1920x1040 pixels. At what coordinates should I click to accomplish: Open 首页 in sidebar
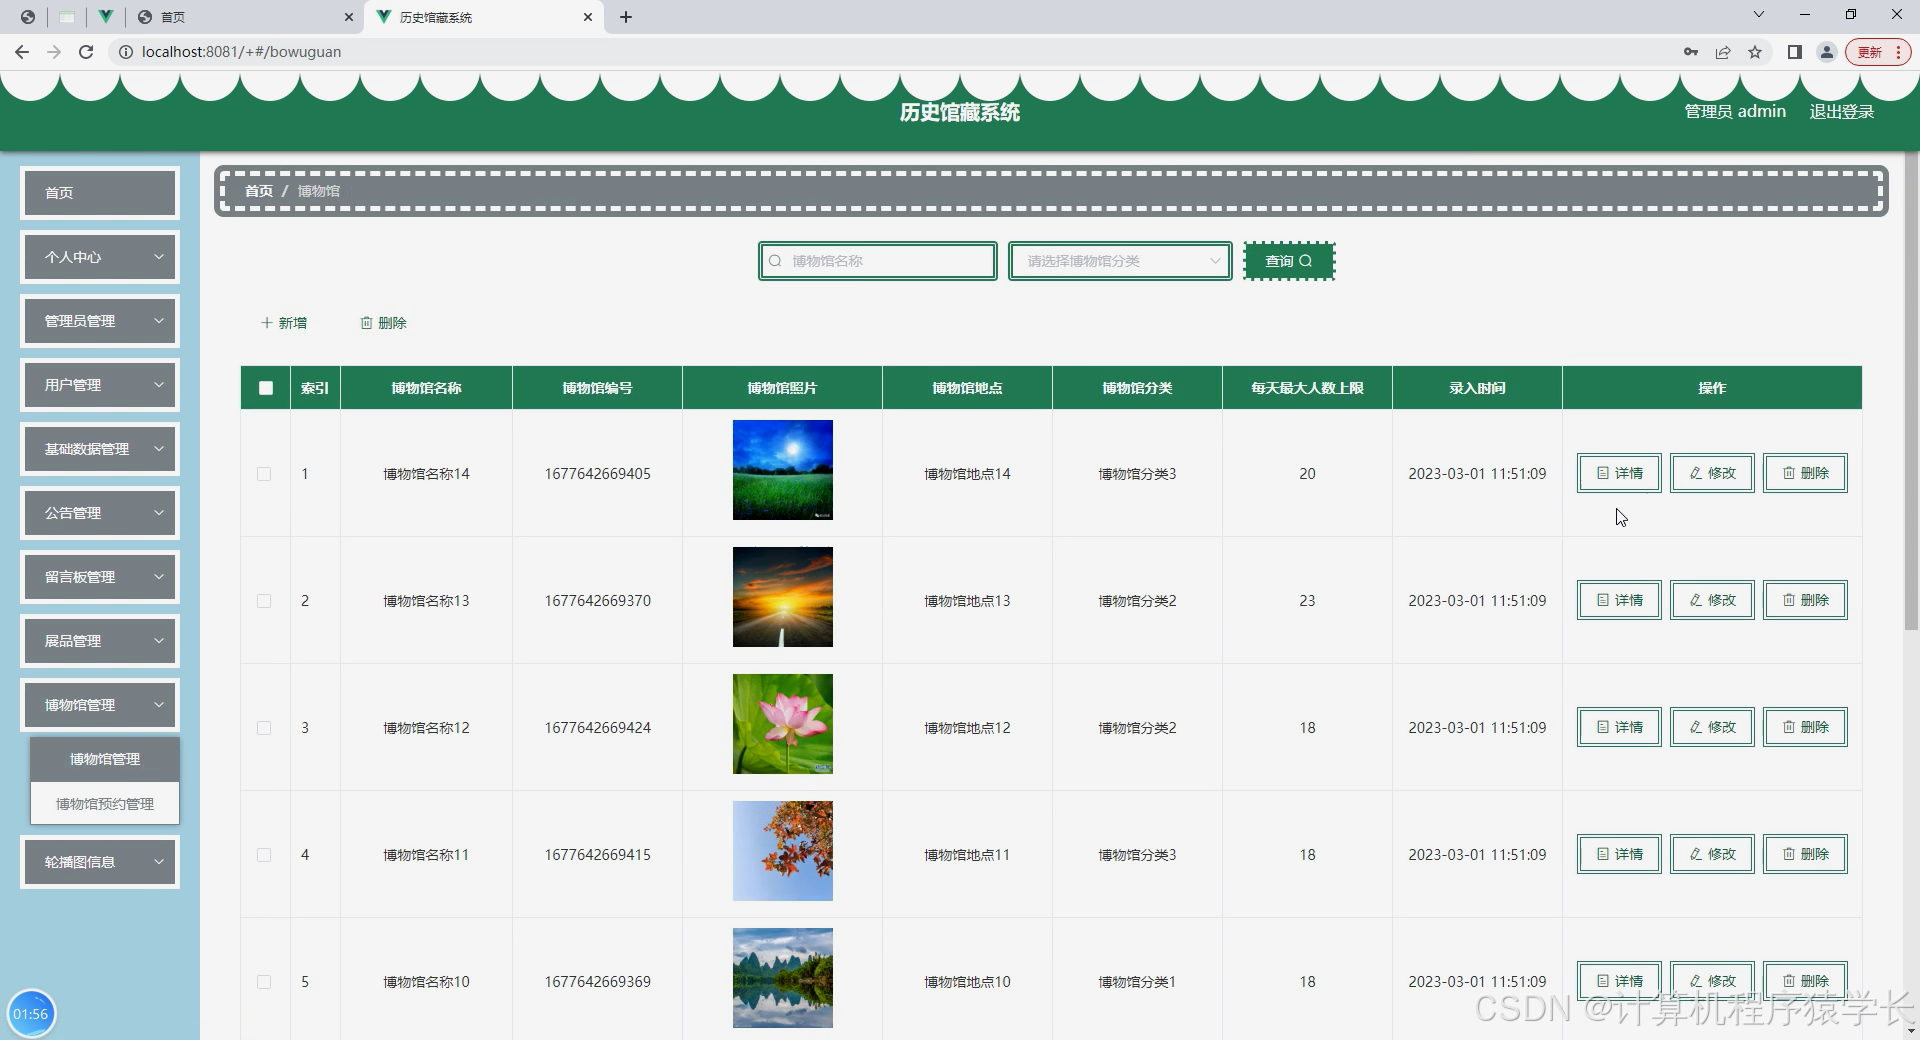pyautogui.click(x=100, y=193)
